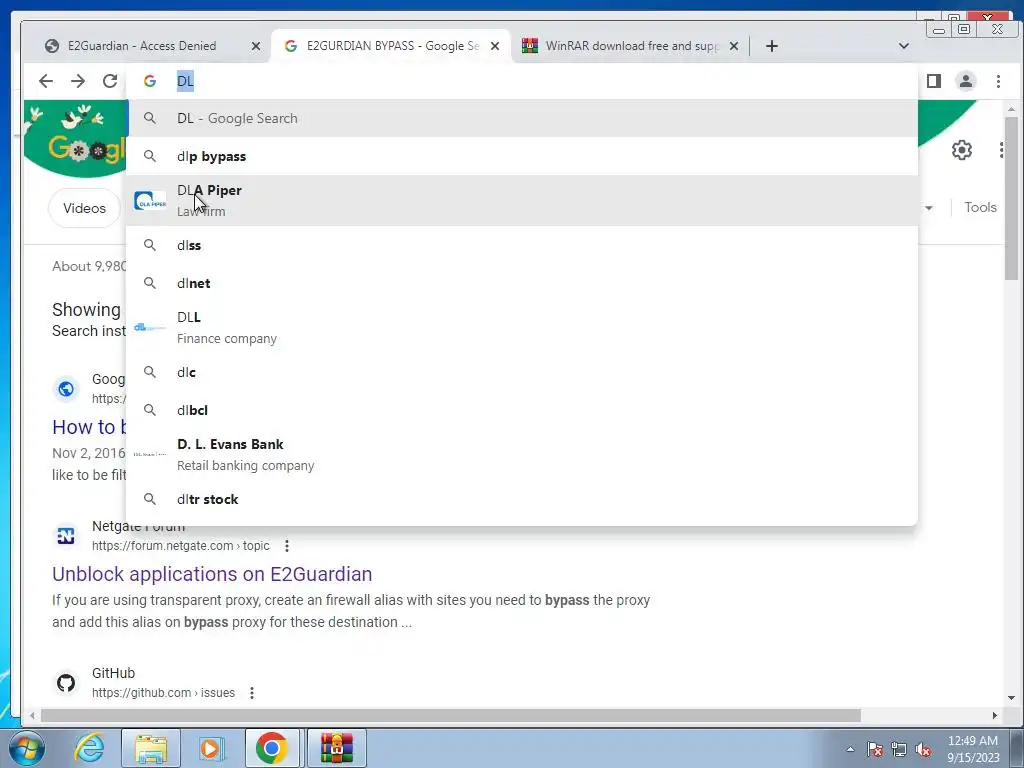The width and height of the screenshot is (1024, 768).
Task: Choose the 'dlp bypass' suggestion
Action: (522, 156)
